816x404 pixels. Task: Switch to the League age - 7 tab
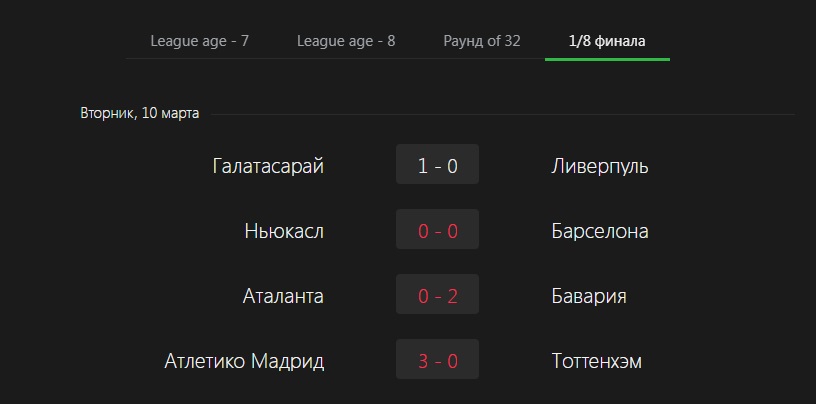pos(199,41)
